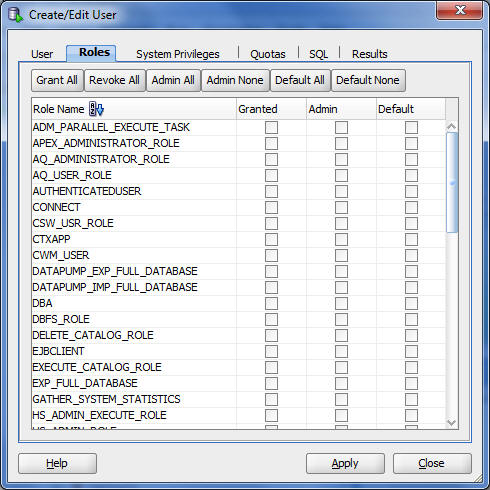Click the Default All button
Viewport: 490px width, 490px height.
click(x=300, y=80)
